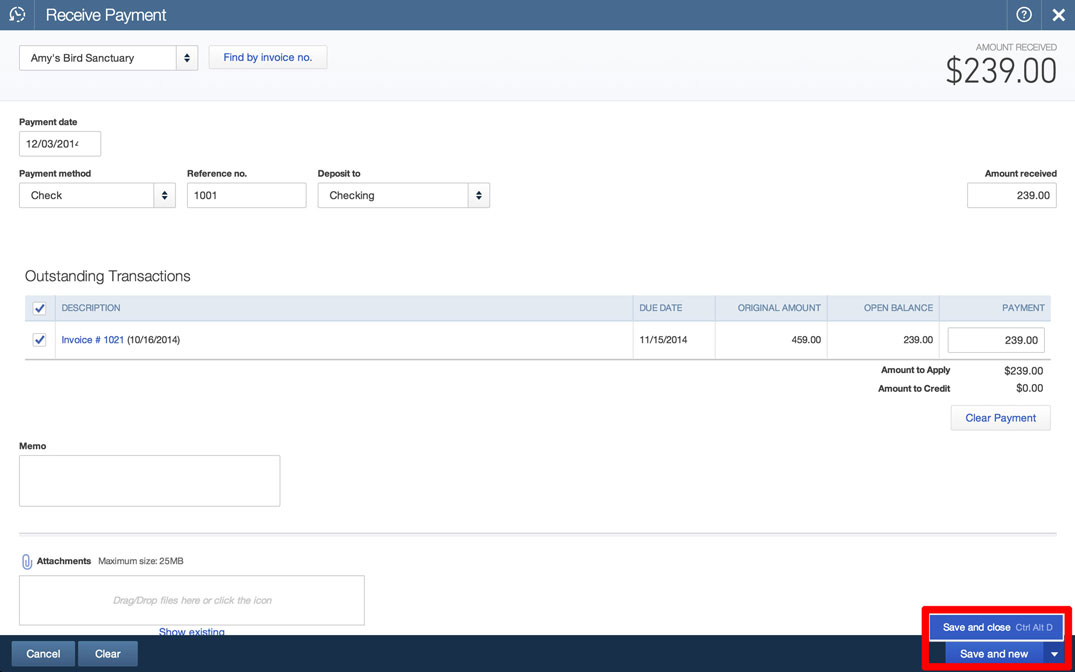Click Save and close

(x=997, y=627)
